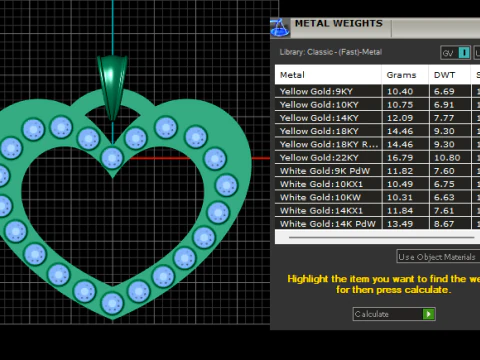This screenshot has height=360, width=480.
Task: Select the Yellow Gold:18KY R... row
Action: point(377,144)
